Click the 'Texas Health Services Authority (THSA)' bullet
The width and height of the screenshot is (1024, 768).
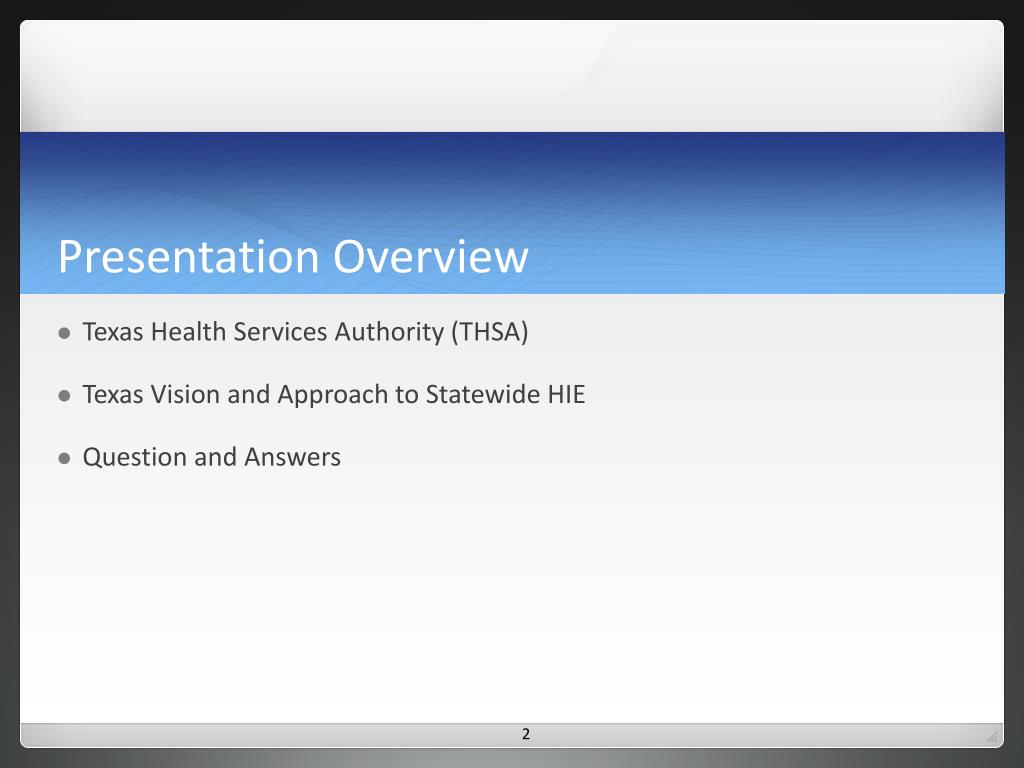tap(305, 332)
